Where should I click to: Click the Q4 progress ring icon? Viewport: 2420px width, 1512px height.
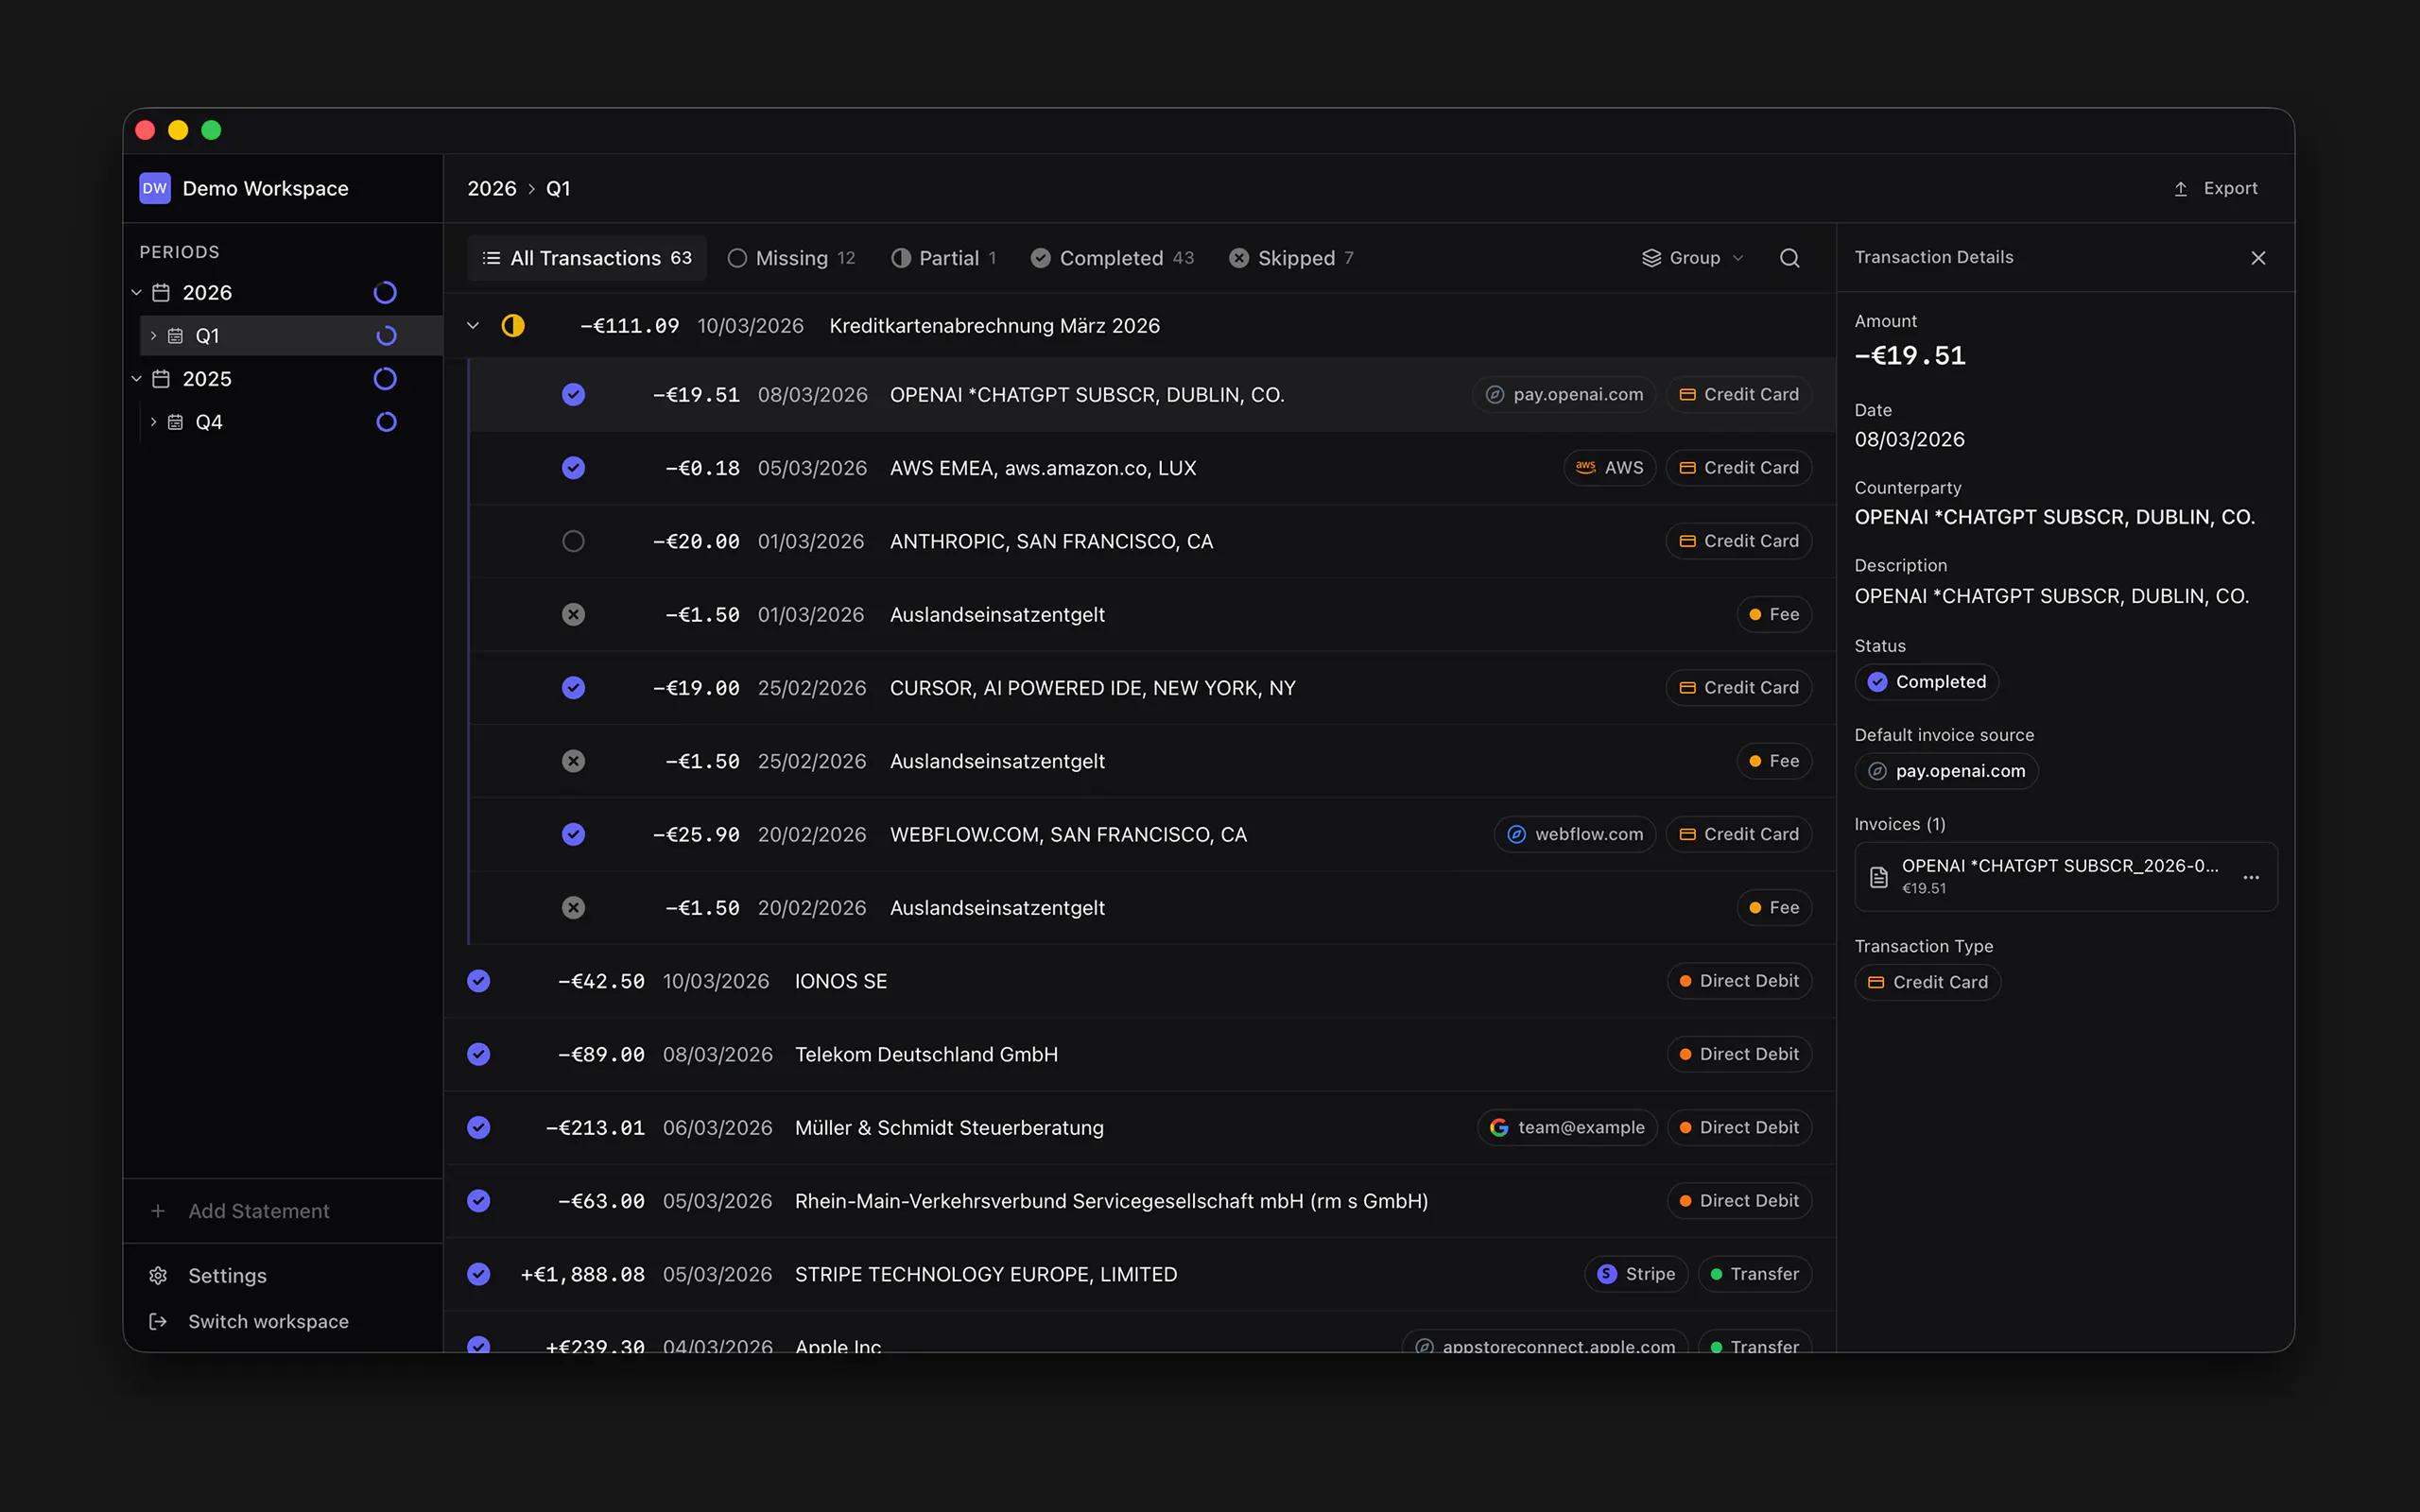click(386, 422)
